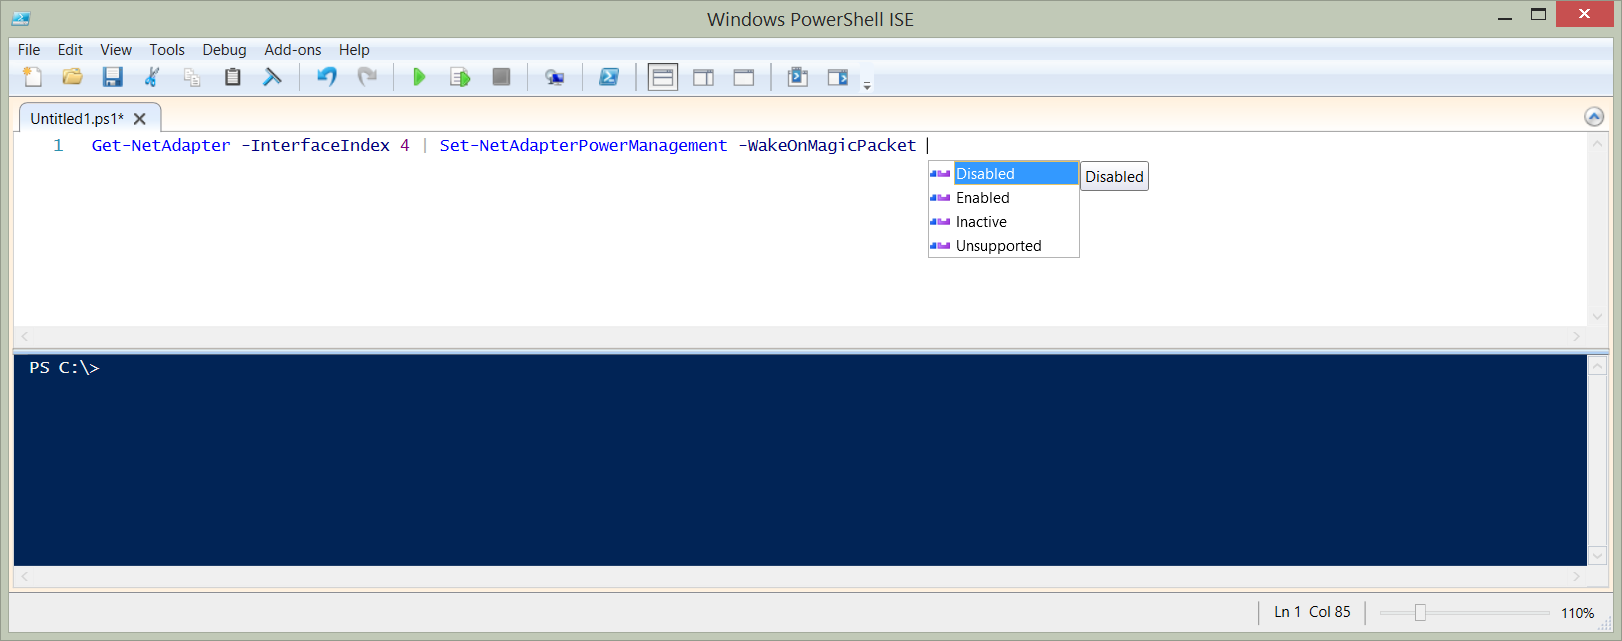Screen dimensions: 1622x641
Task: Toggle Show Script Pane Maximized layout
Action: point(743,77)
